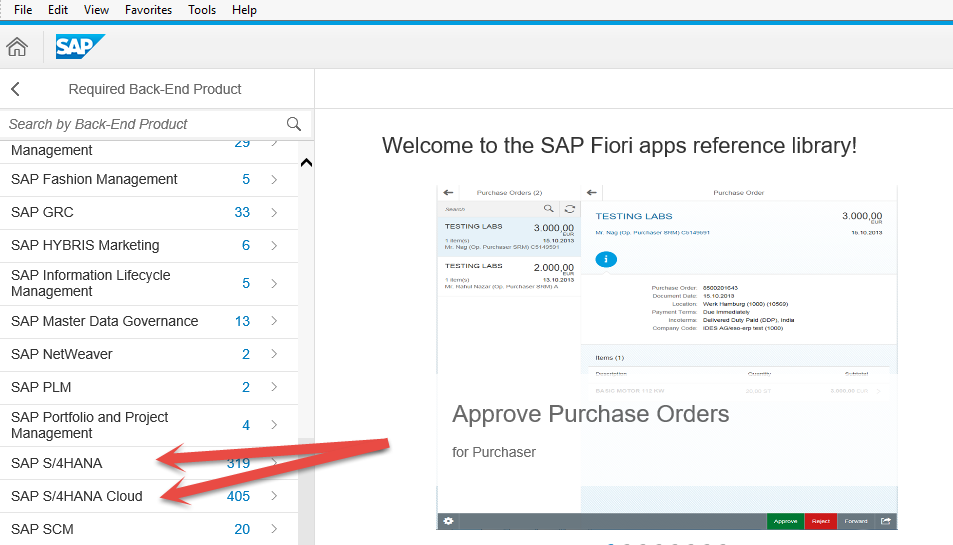The image size is (953, 545).
Task: Click 'for Purchaser' subtitle text
Action: point(494,452)
